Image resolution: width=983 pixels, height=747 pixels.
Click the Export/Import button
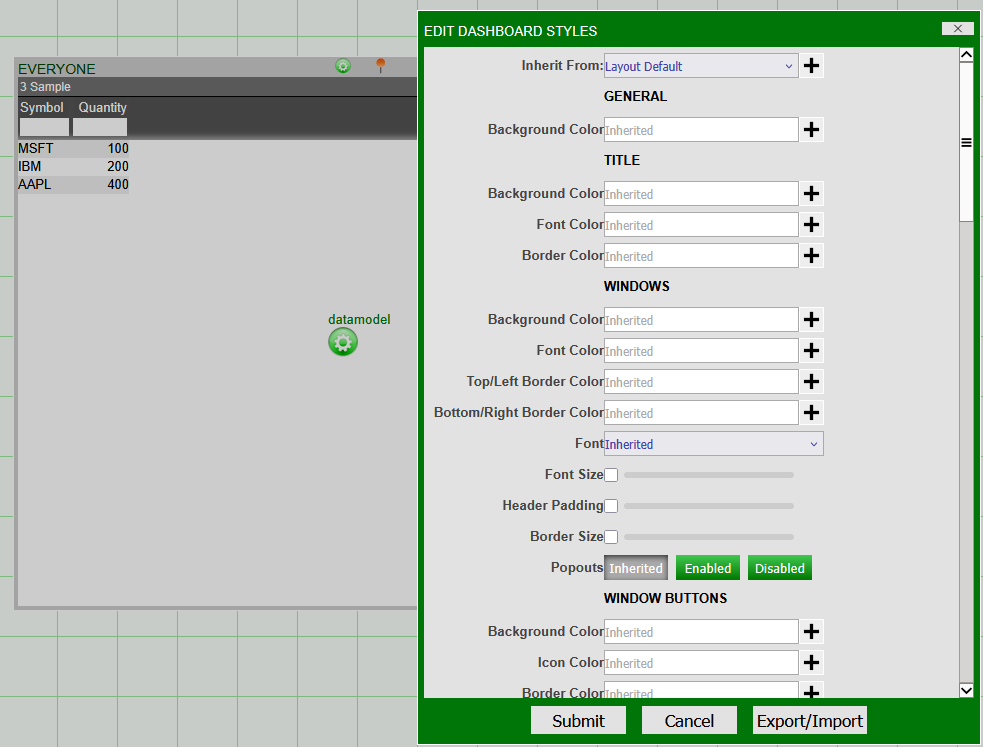809,721
